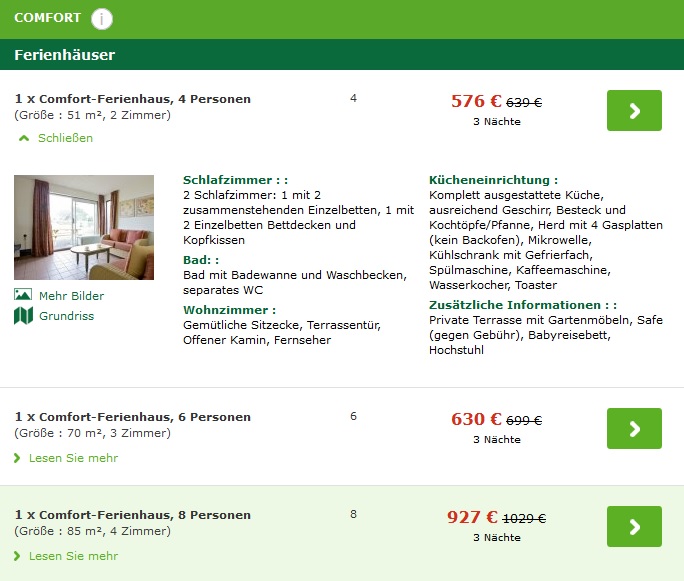
Task: Collapse details with the Schließen link
Action: coord(64,138)
